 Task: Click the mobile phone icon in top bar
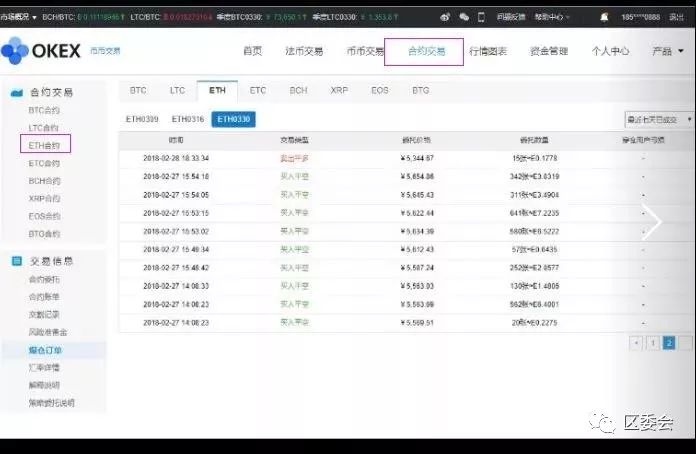[481, 17]
